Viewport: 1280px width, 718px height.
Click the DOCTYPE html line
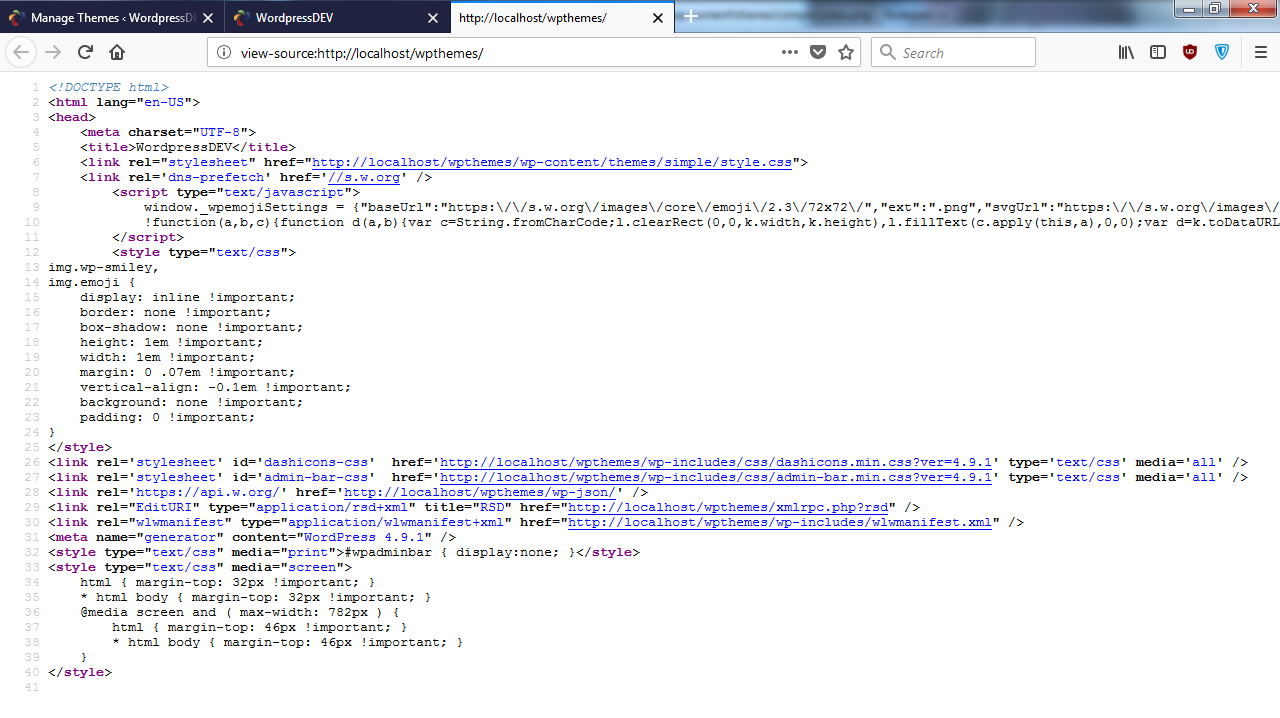pyautogui.click(x=108, y=87)
